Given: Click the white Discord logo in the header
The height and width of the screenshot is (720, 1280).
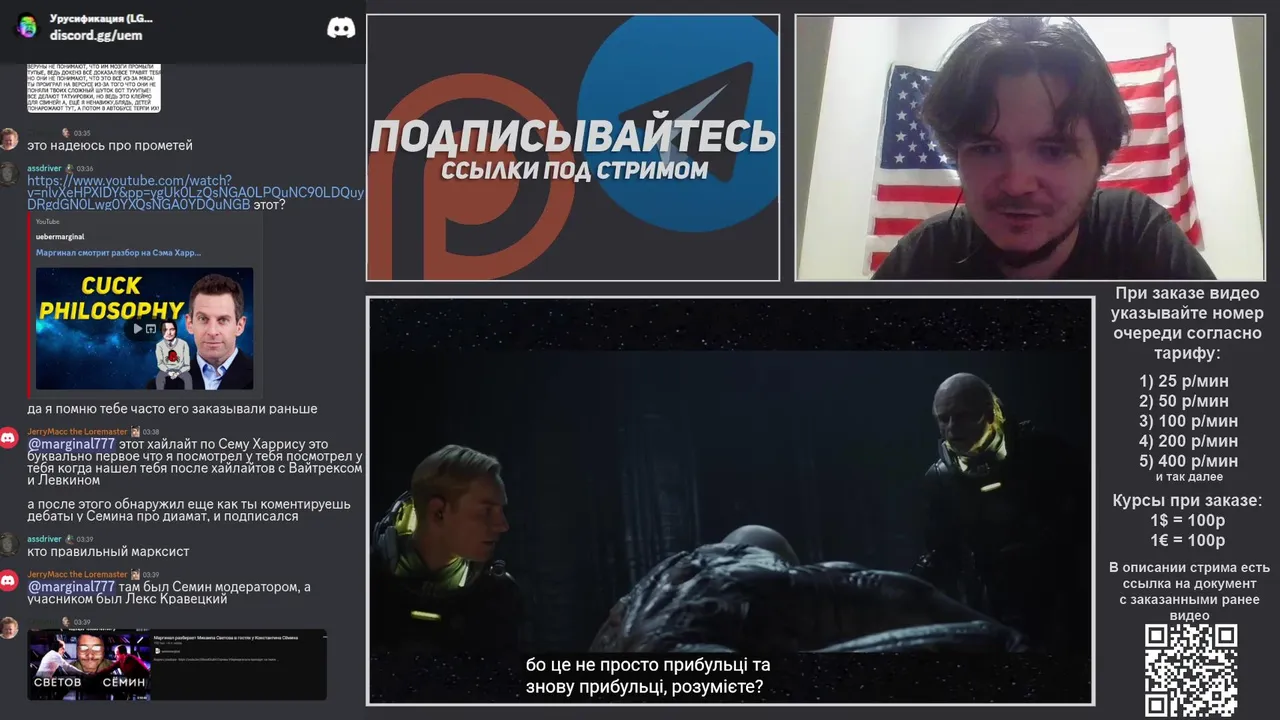Looking at the screenshot, I should click(341, 28).
